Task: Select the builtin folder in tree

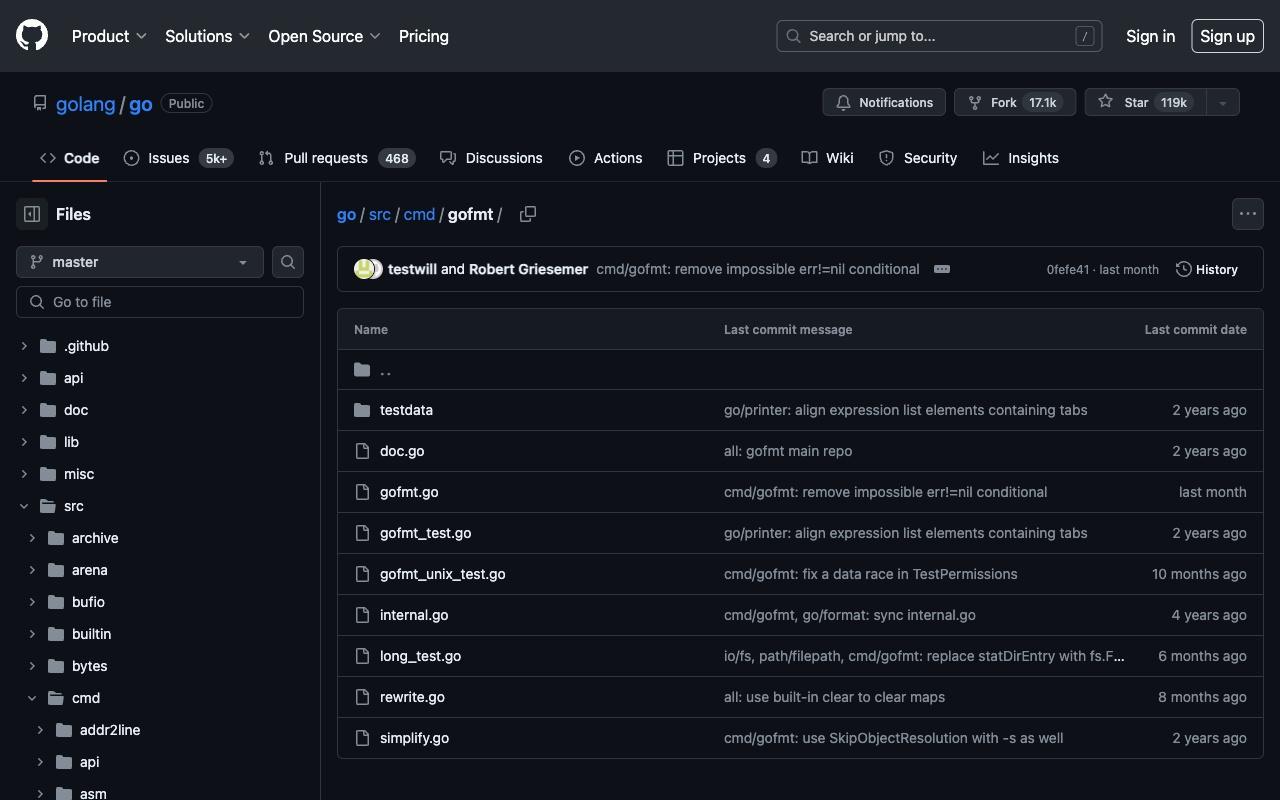Action: point(92,634)
